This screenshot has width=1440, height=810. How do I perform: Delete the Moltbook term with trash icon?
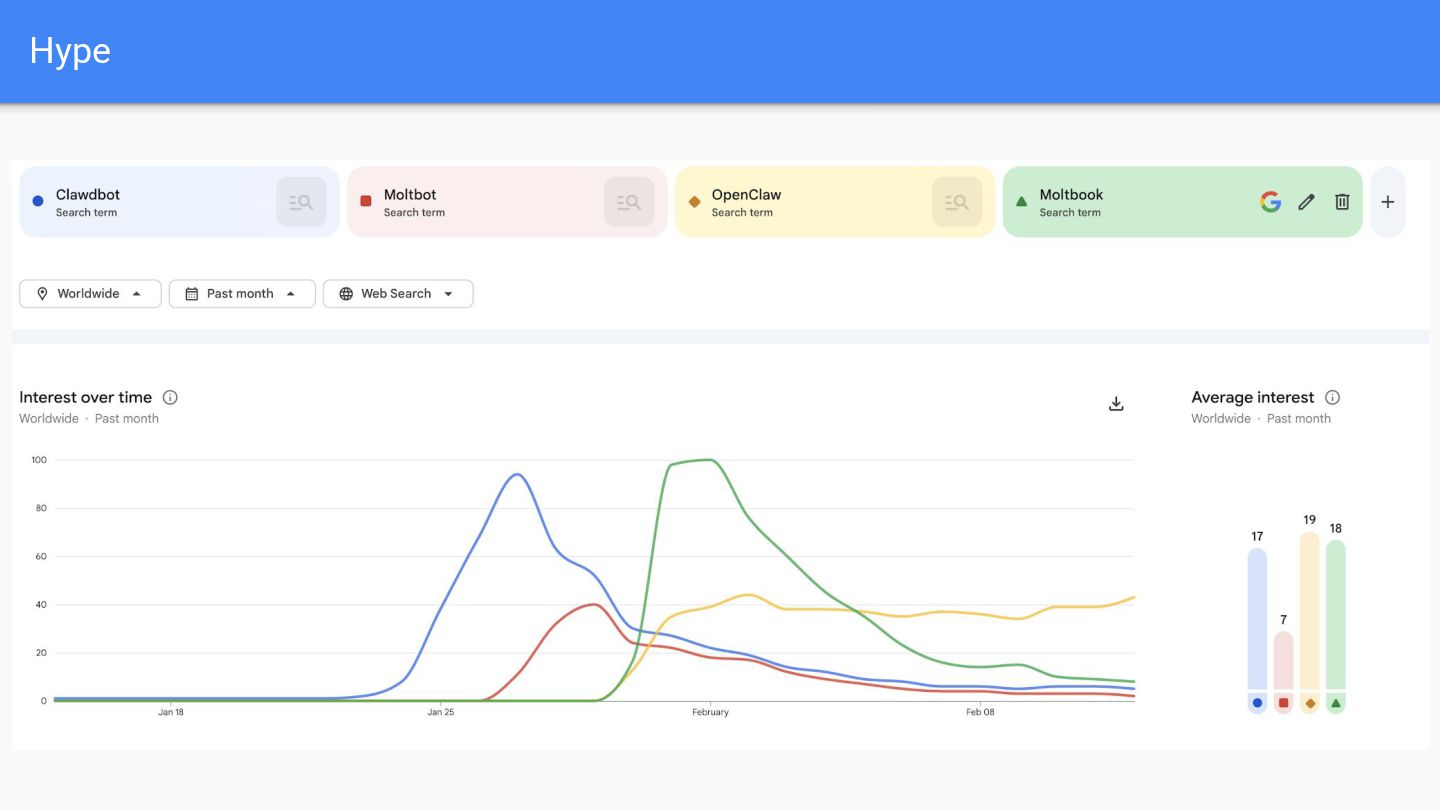pyautogui.click(x=1342, y=202)
